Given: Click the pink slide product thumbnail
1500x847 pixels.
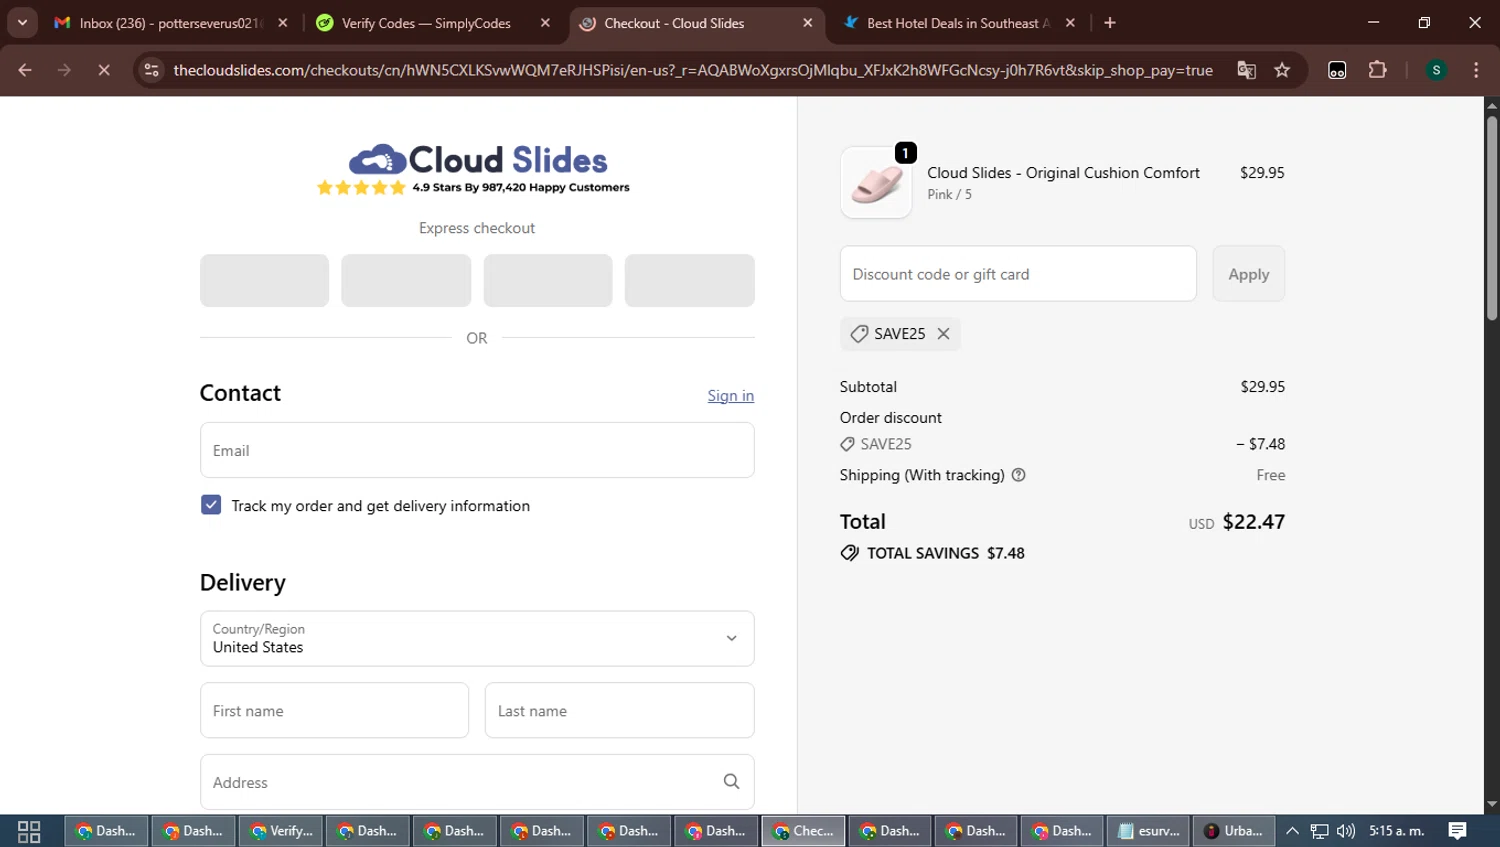Looking at the screenshot, I should coord(876,183).
